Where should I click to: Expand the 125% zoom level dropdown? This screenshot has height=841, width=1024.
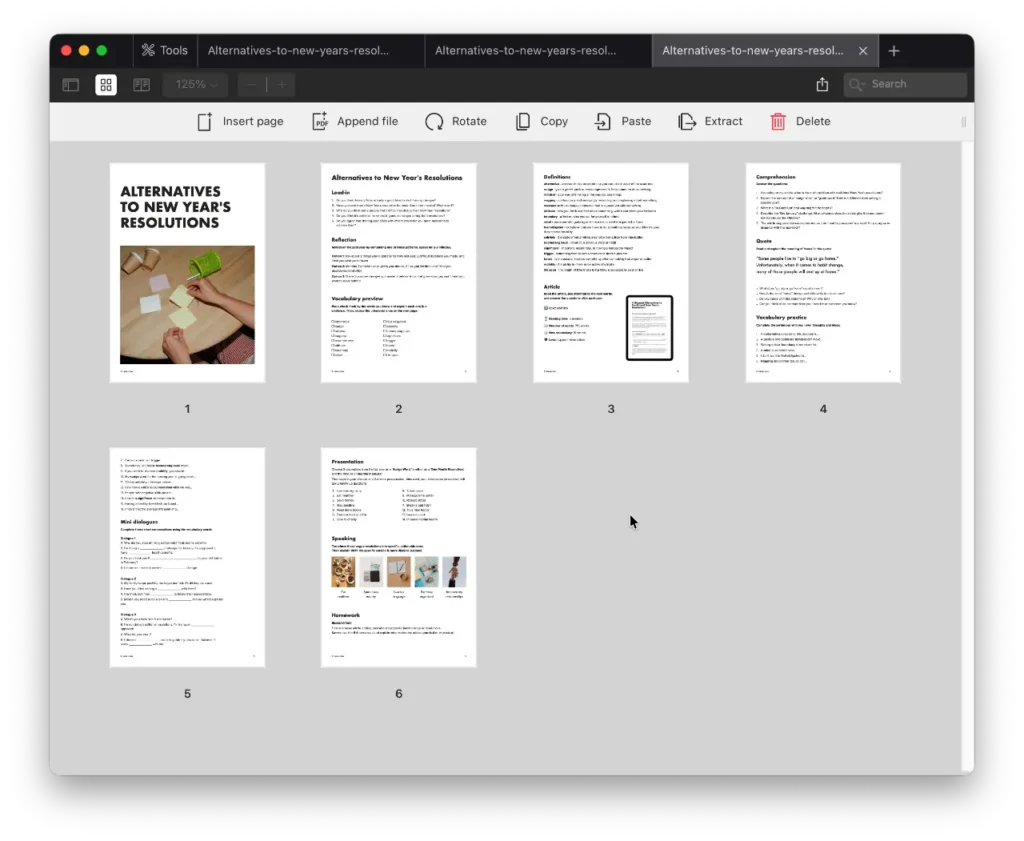(196, 85)
